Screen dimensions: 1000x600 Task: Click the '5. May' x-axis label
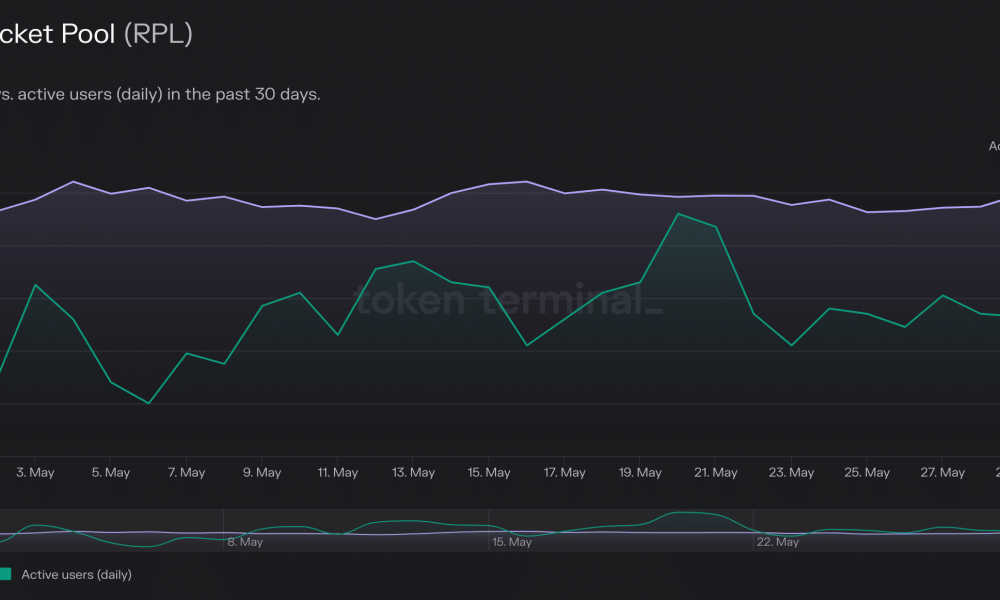point(110,472)
